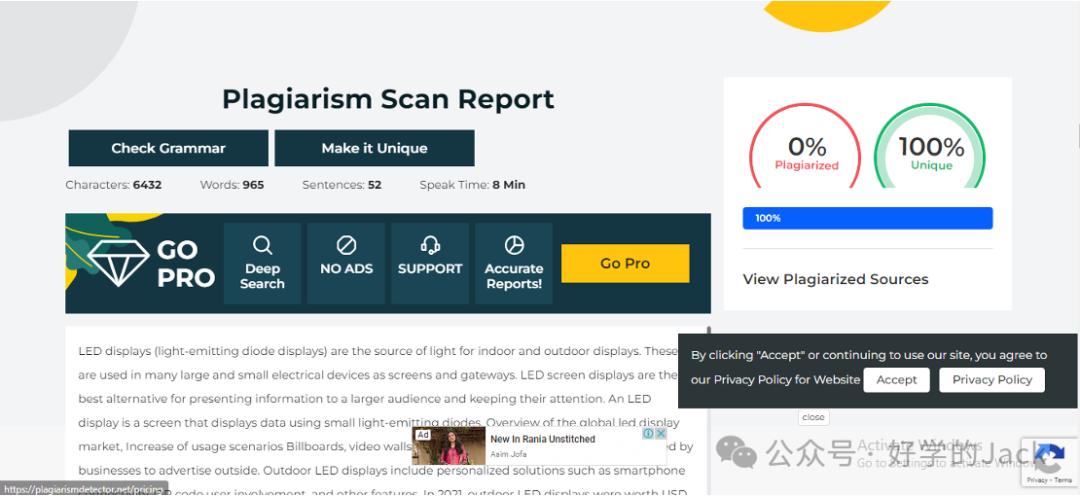Click the SUPPORT headset icon
Viewport: 1080px width, 496px height.
point(430,245)
